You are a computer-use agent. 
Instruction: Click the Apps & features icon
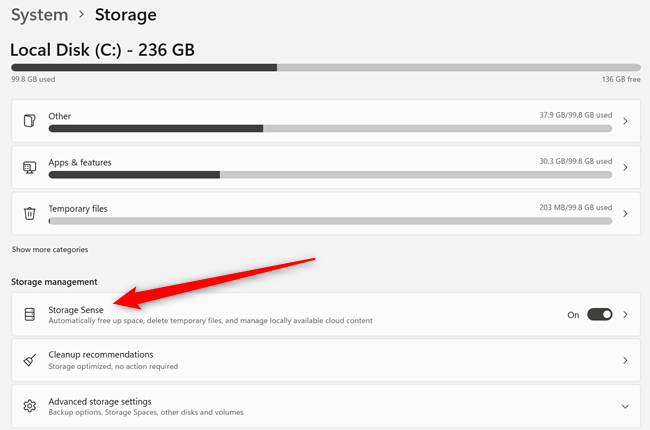[30, 167]
